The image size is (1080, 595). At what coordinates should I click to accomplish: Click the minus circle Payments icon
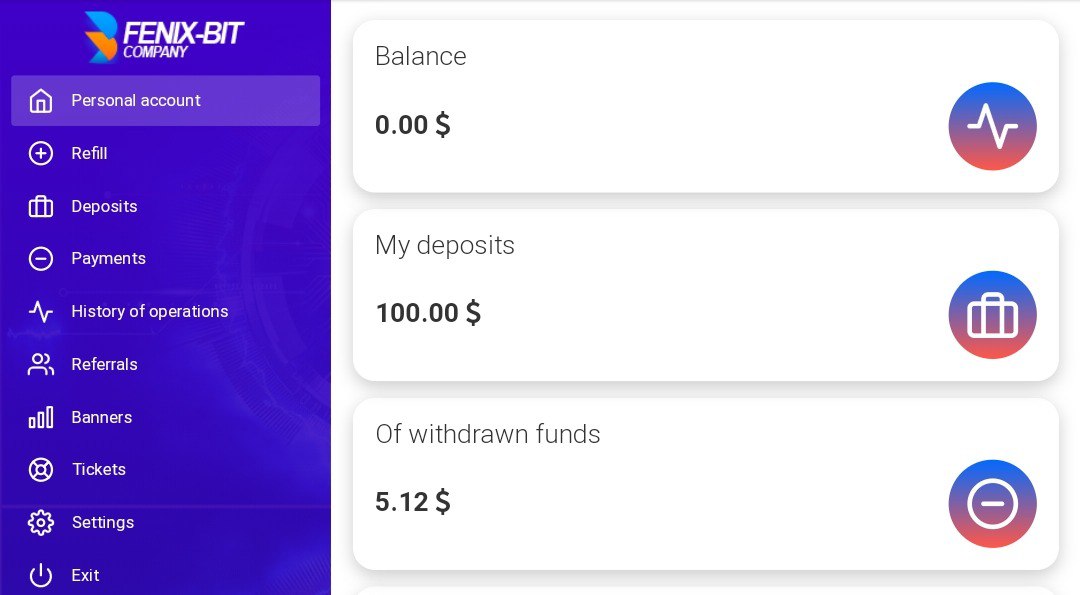pyautogui.click(x=41, y=258)
